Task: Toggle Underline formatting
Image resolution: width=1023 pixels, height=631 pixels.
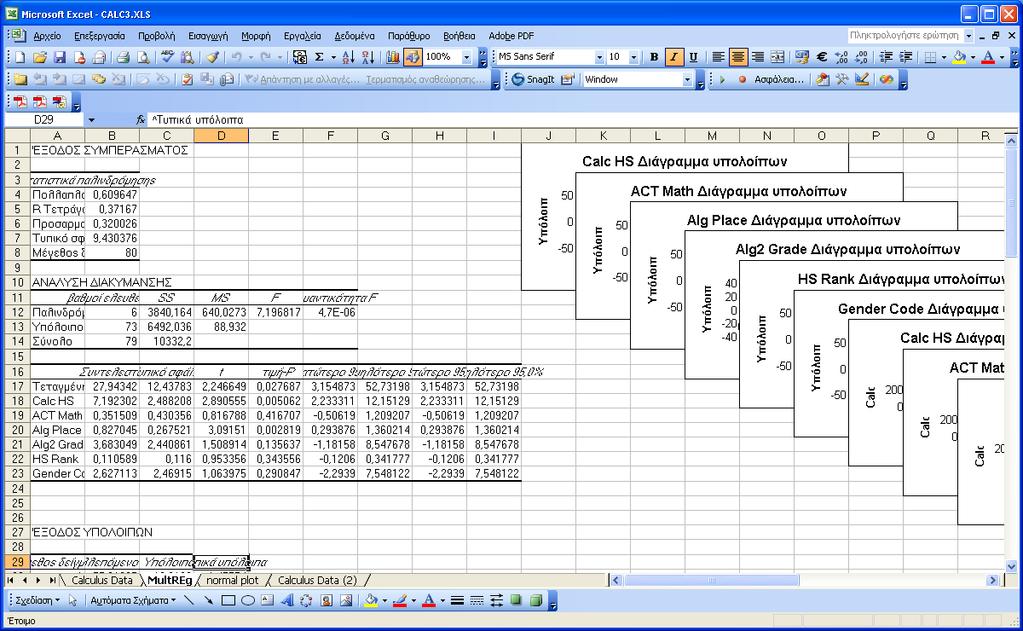Action: tap(693, 57)
